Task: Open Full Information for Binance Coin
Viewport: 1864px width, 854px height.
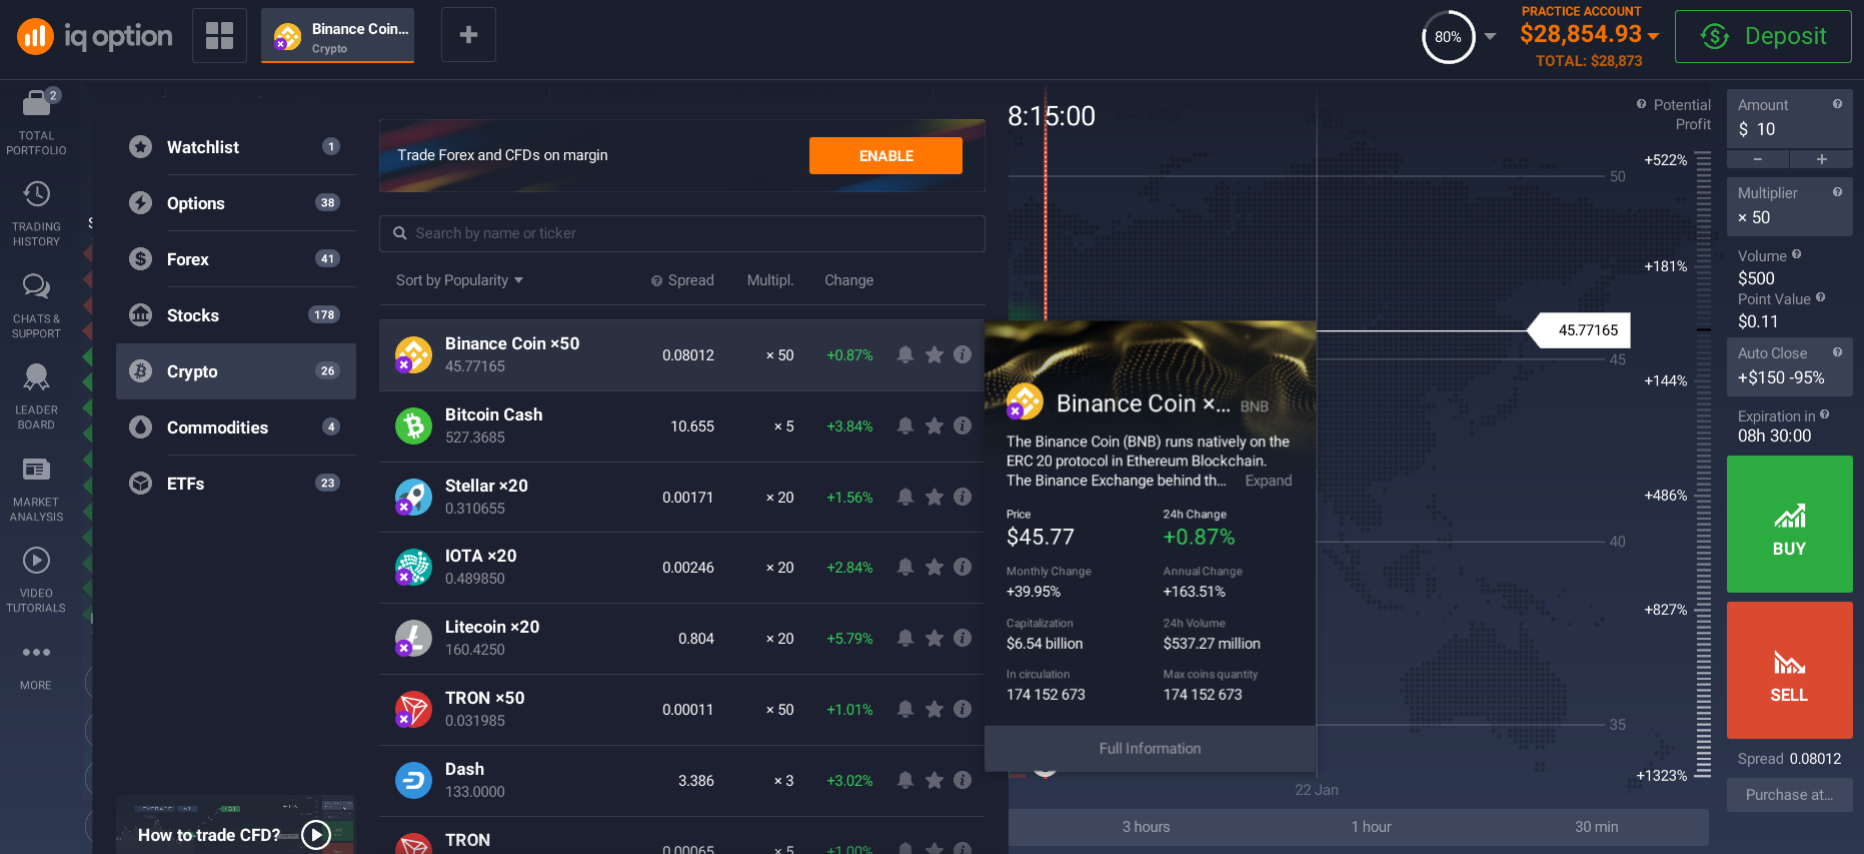Action: click(x=1150, y=748)
